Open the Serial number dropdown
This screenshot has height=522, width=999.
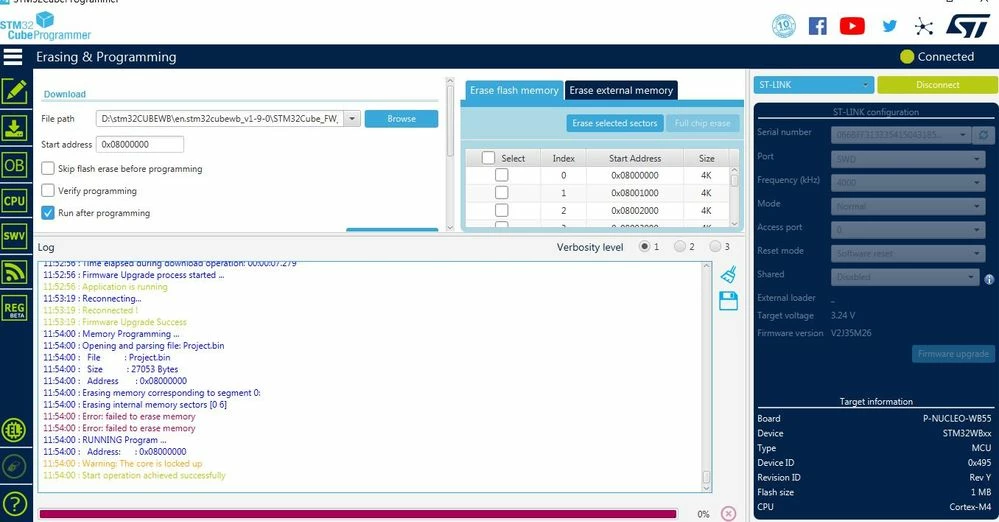click(x=901, y=135)
